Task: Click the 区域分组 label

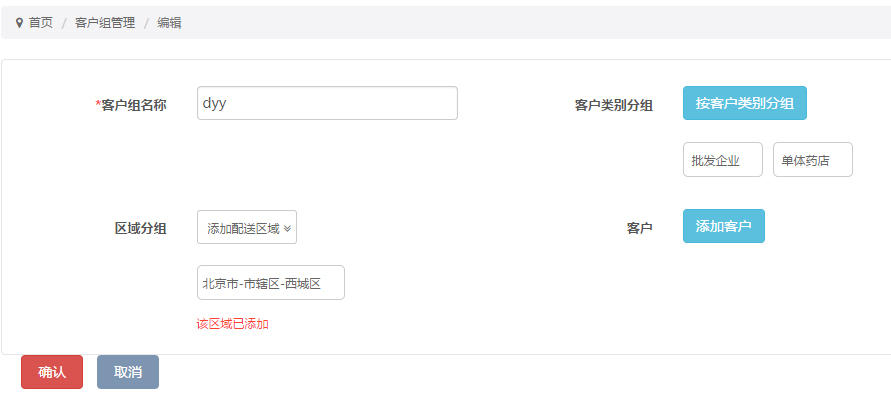Action: [140, 229]
